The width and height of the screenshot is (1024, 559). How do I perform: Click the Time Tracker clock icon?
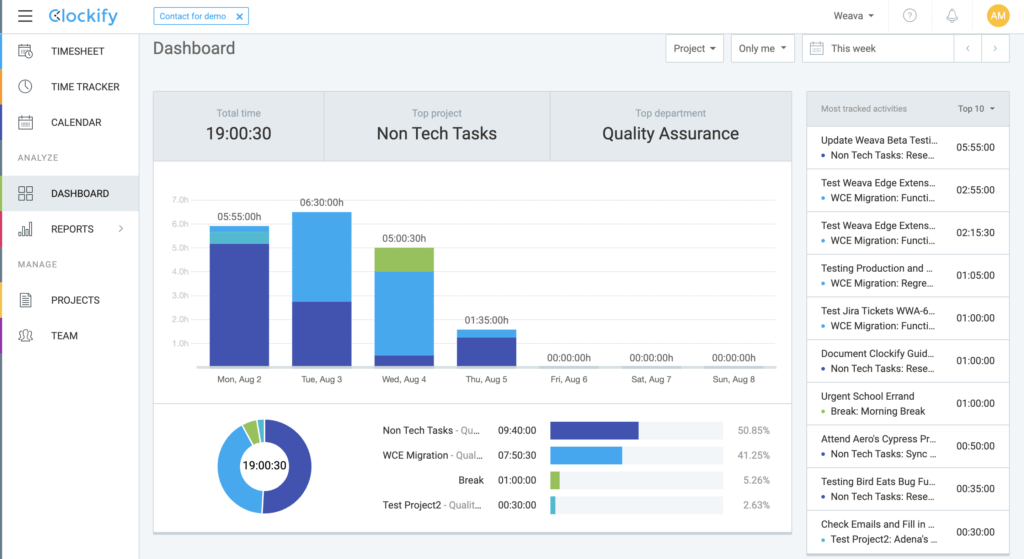coord(25,86)
